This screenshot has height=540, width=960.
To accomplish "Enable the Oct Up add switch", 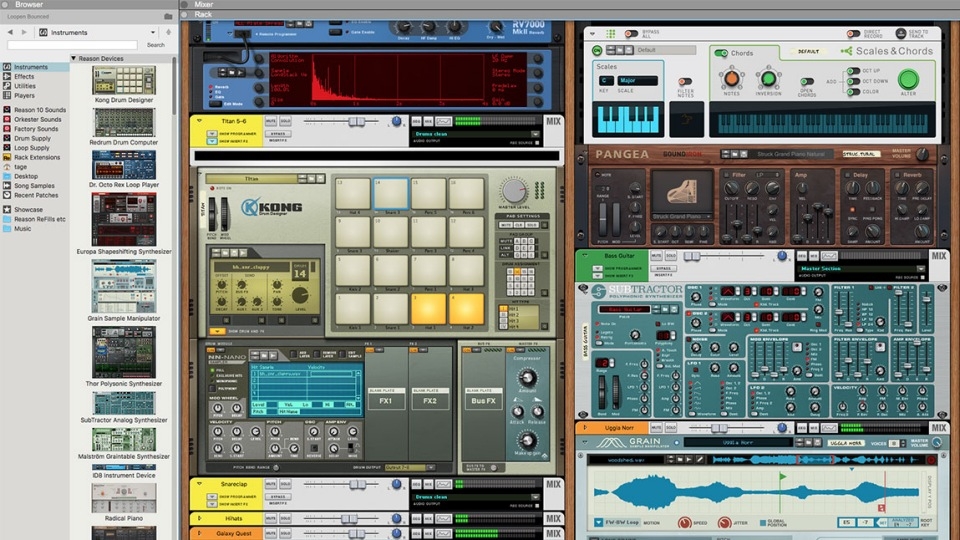I will coord(852,71).
